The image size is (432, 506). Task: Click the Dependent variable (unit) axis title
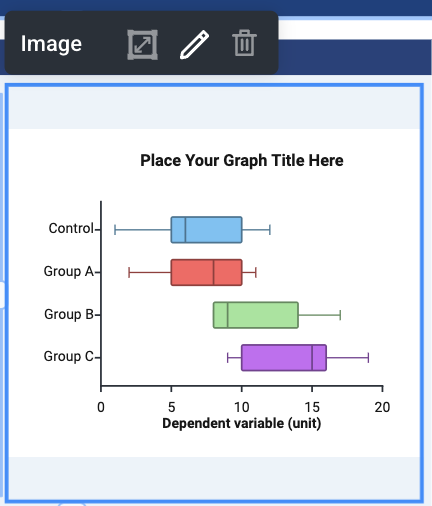[242, 424]
